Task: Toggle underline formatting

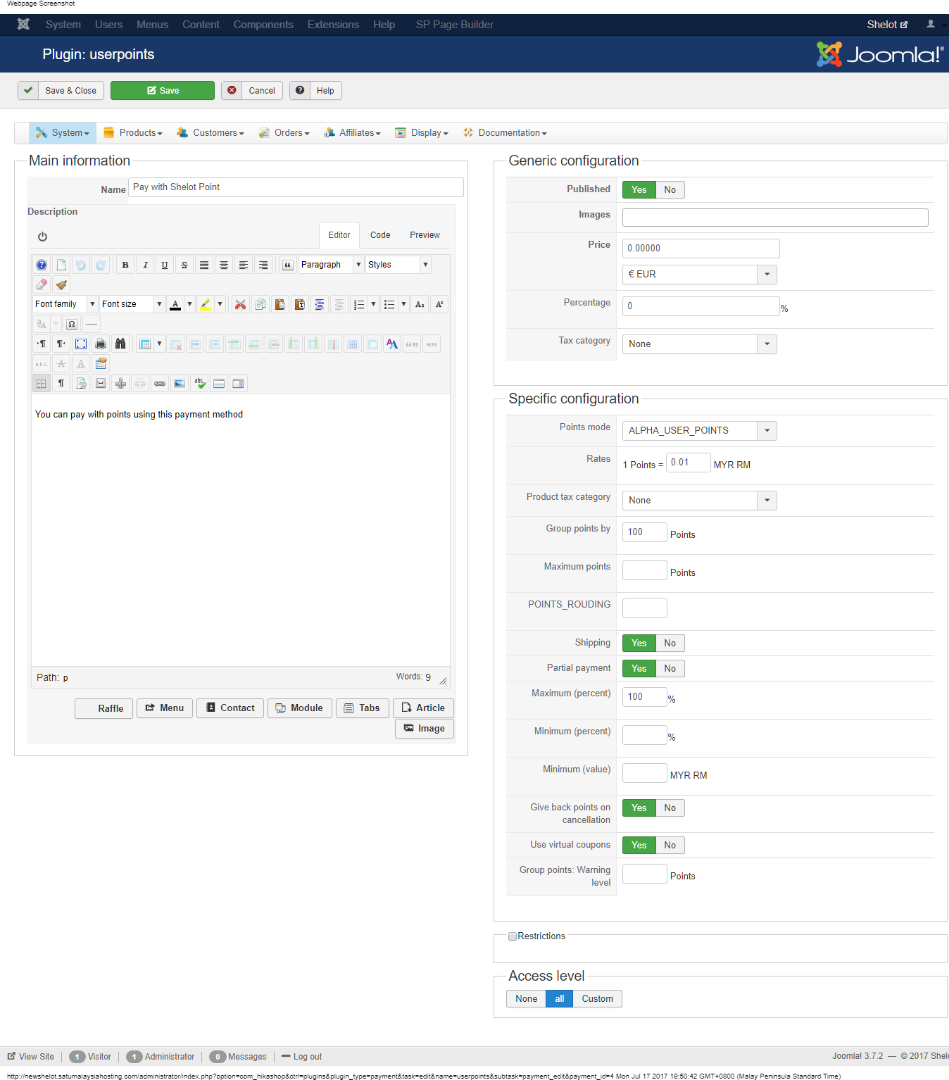Action: pos(165,265)
